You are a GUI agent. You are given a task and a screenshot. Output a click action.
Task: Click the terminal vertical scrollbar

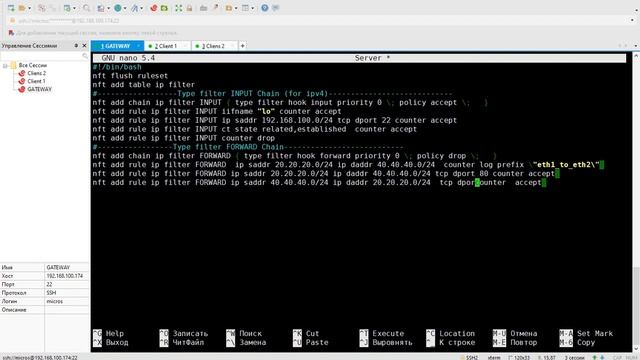[x=636, y=202]
